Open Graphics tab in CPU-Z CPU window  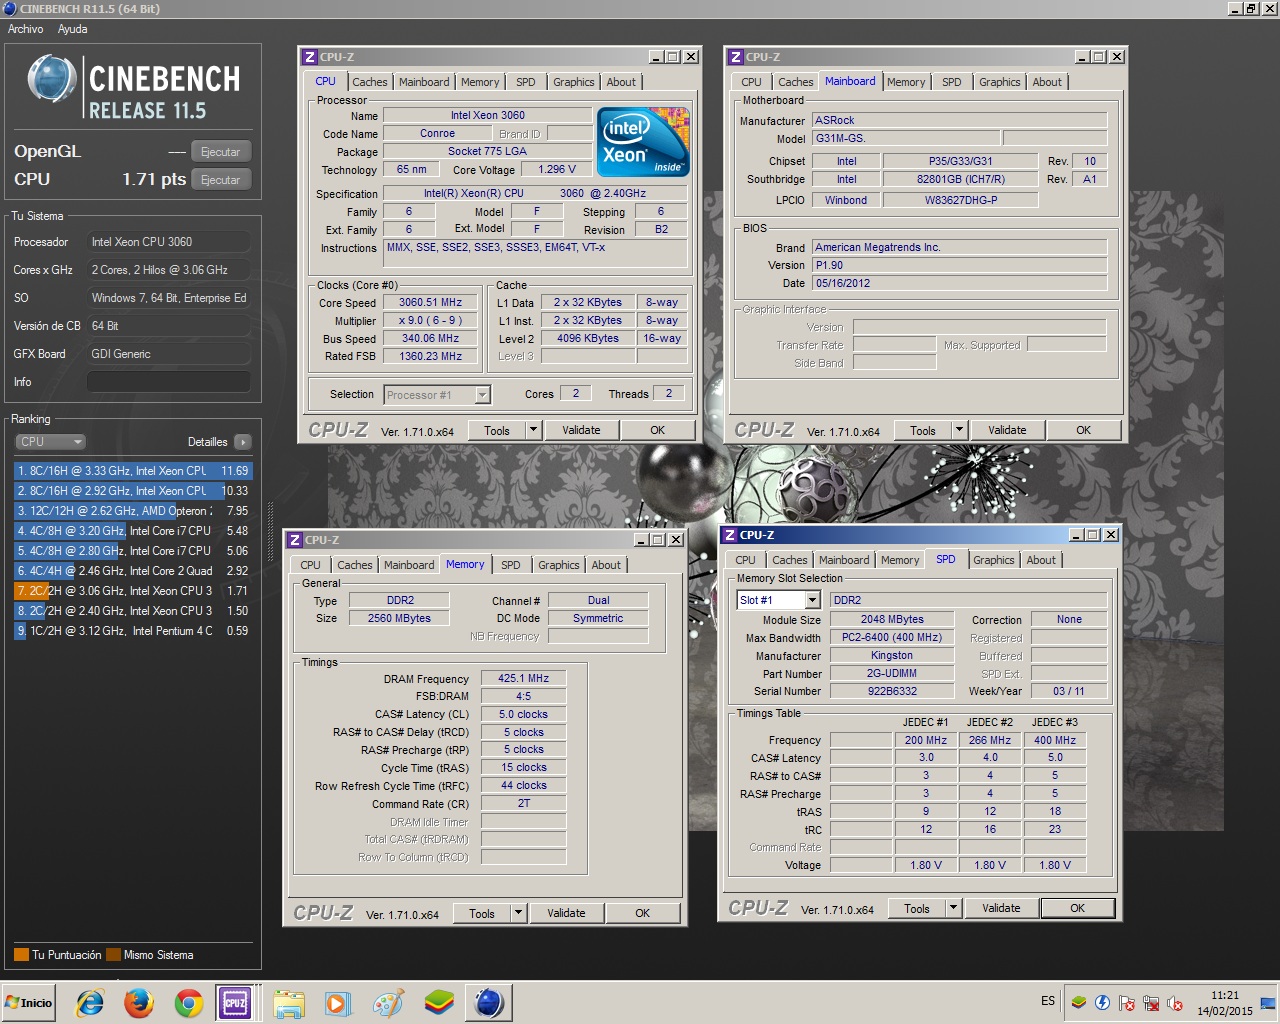[x=573, y=82]
